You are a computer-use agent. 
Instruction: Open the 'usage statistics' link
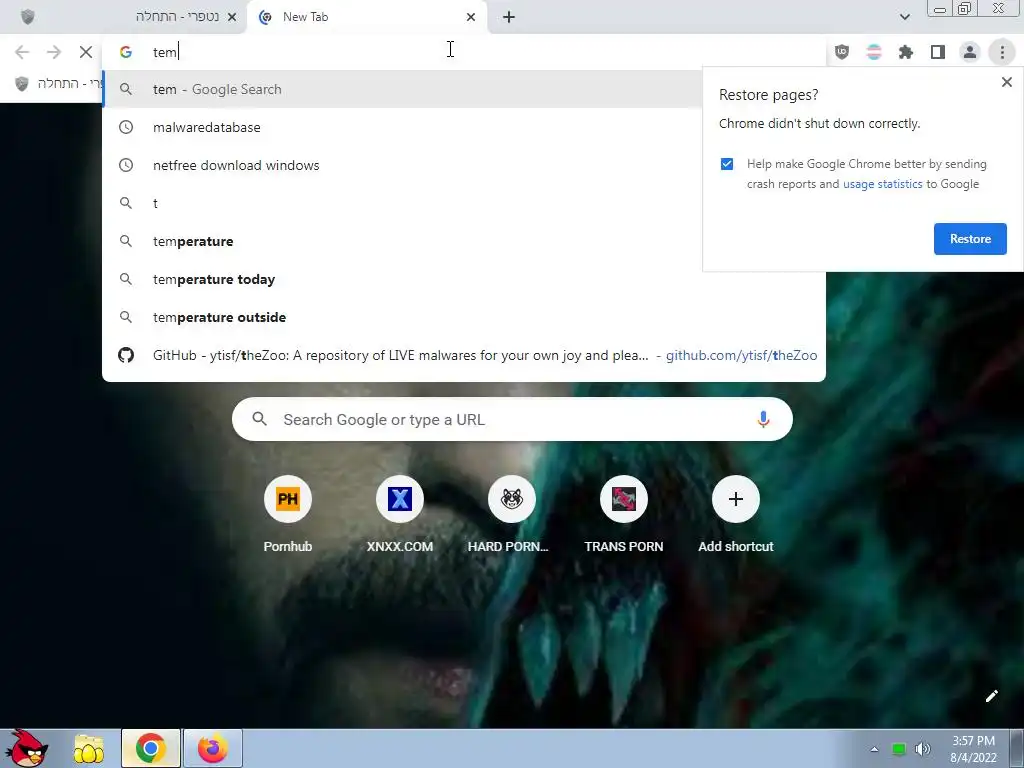[x=882, y=184]
